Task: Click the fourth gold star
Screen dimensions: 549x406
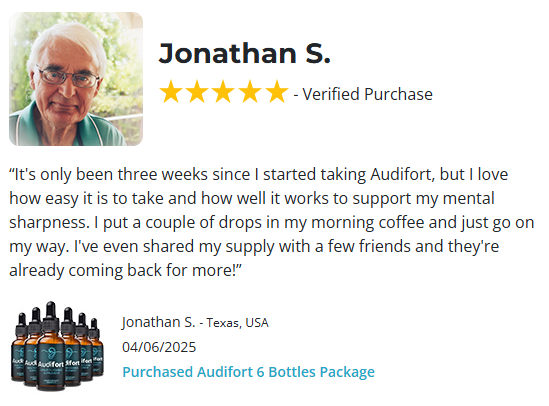Action: (250, 92)
